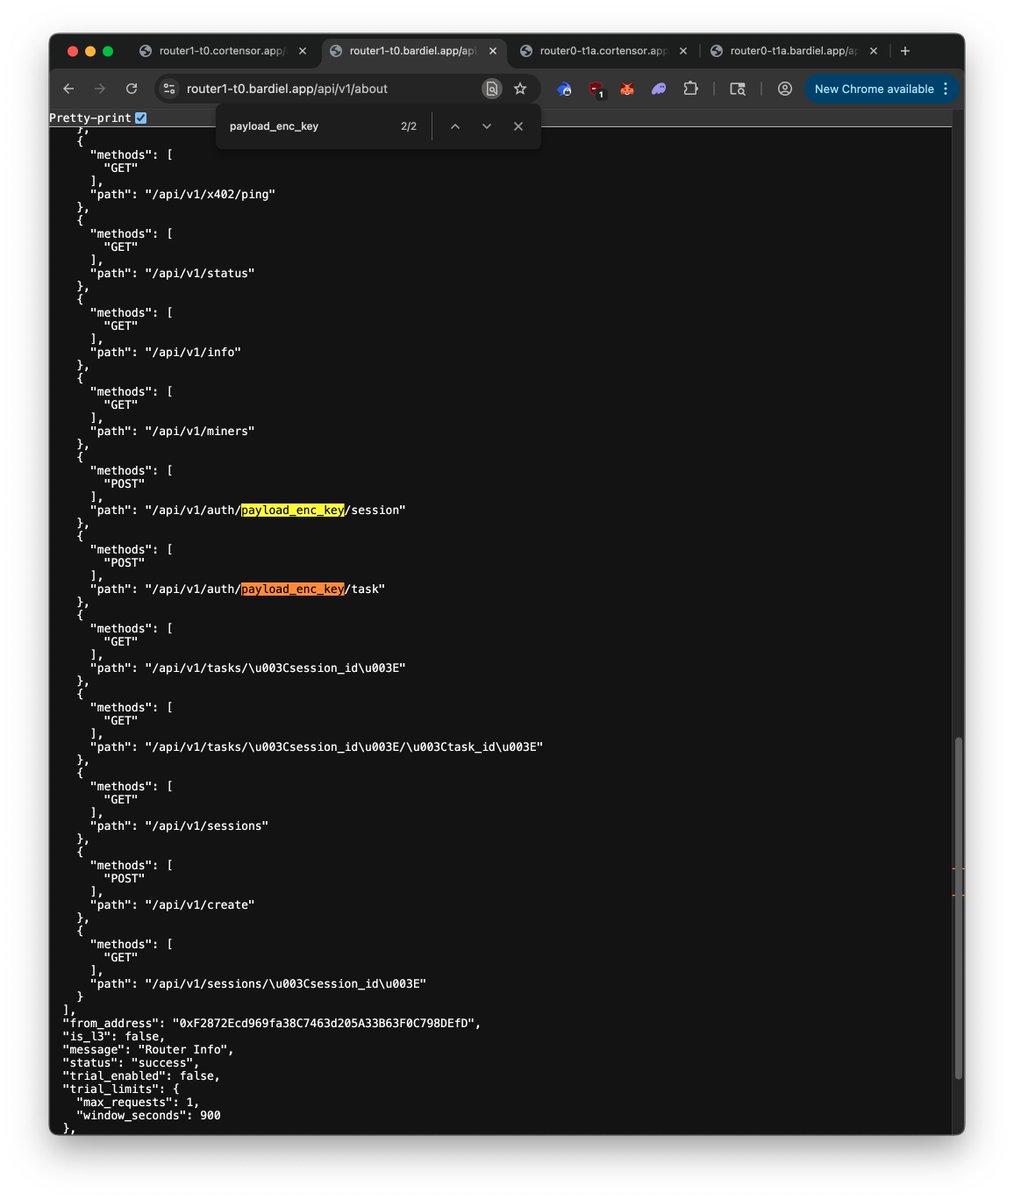This screenshot has width=1014, height=1200.
Task: Click the vertical scrollbar thumb
Action: tap(959, 907)
